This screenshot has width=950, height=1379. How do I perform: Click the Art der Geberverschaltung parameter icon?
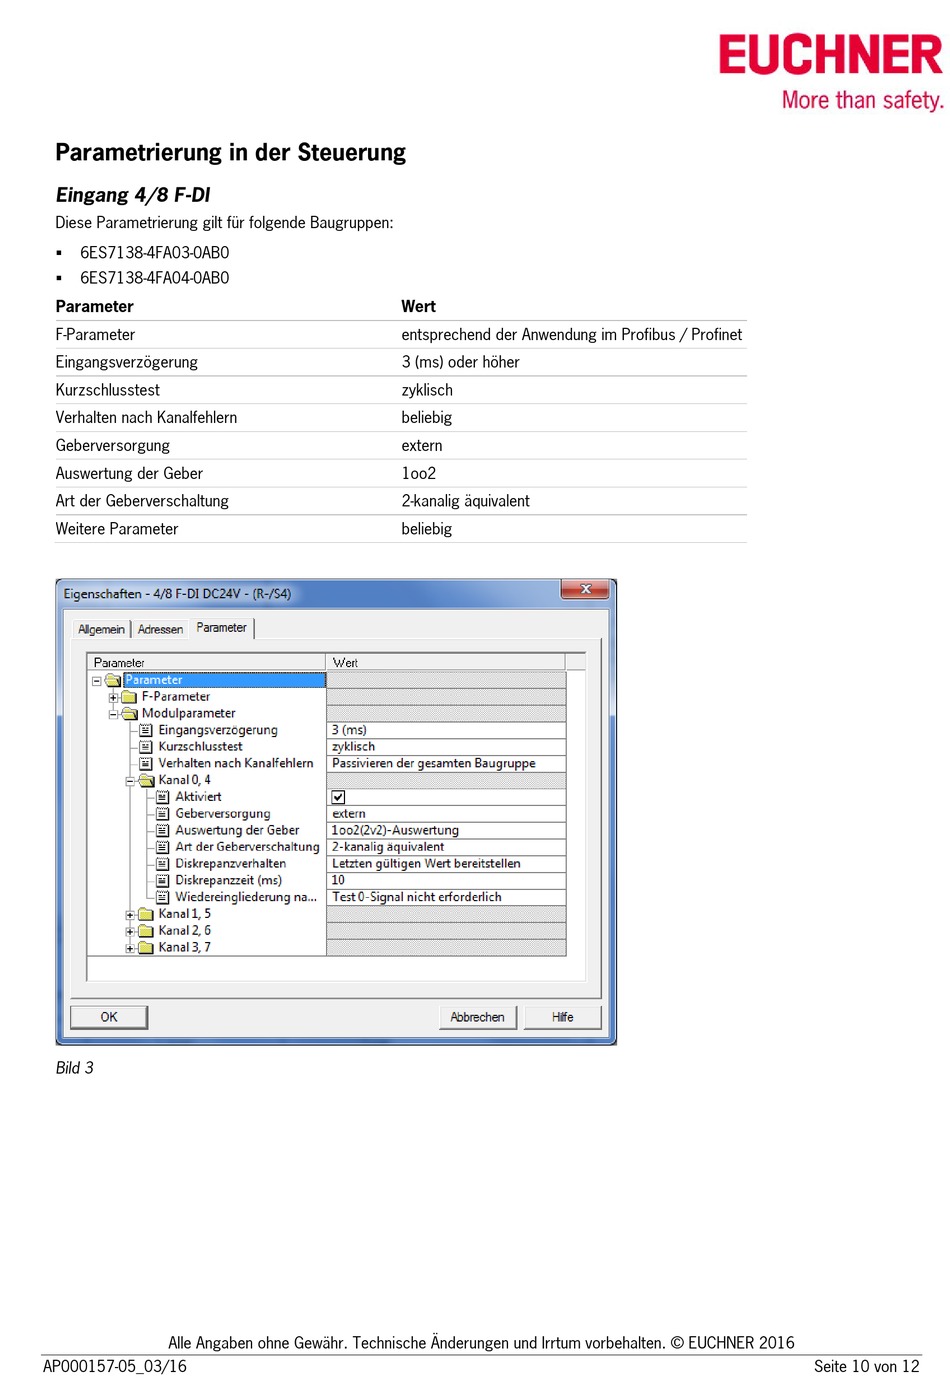tap(163, 847)
